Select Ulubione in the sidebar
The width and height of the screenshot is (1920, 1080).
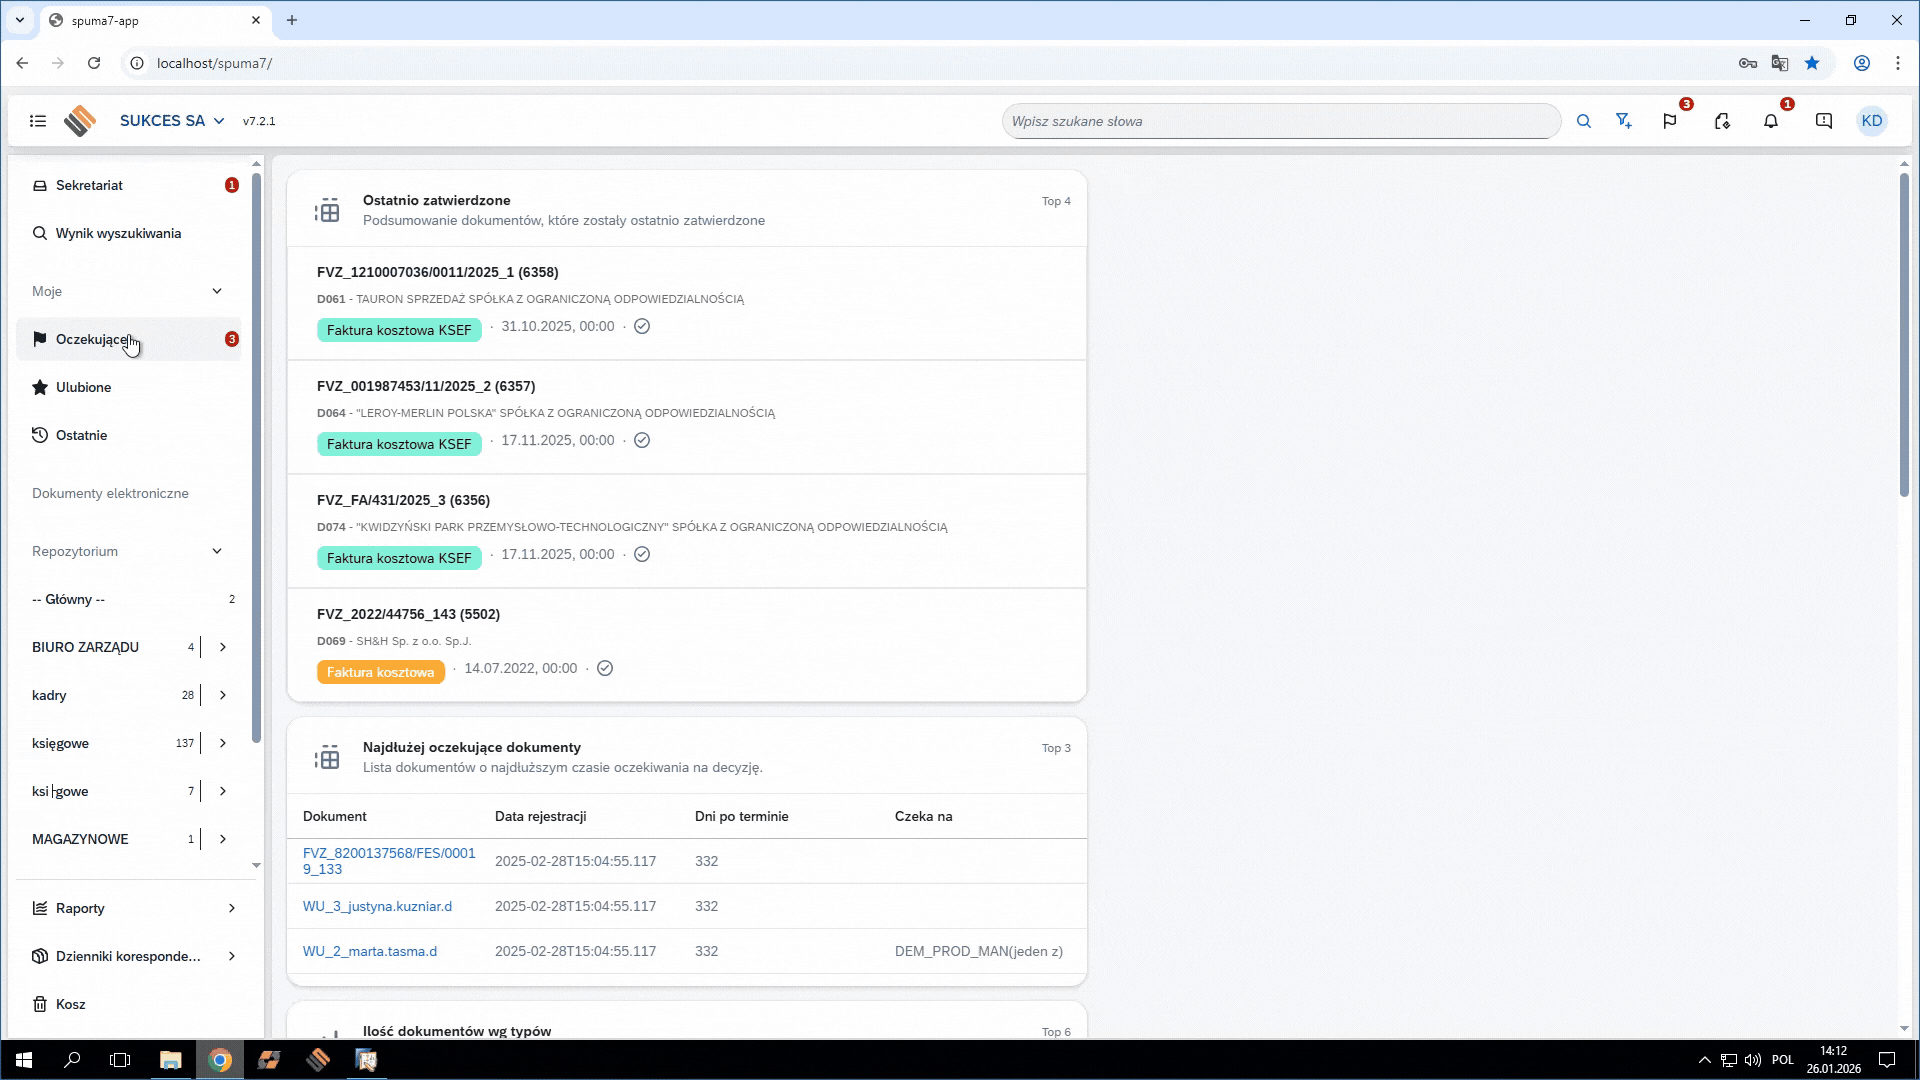click(x=83, y=387)
